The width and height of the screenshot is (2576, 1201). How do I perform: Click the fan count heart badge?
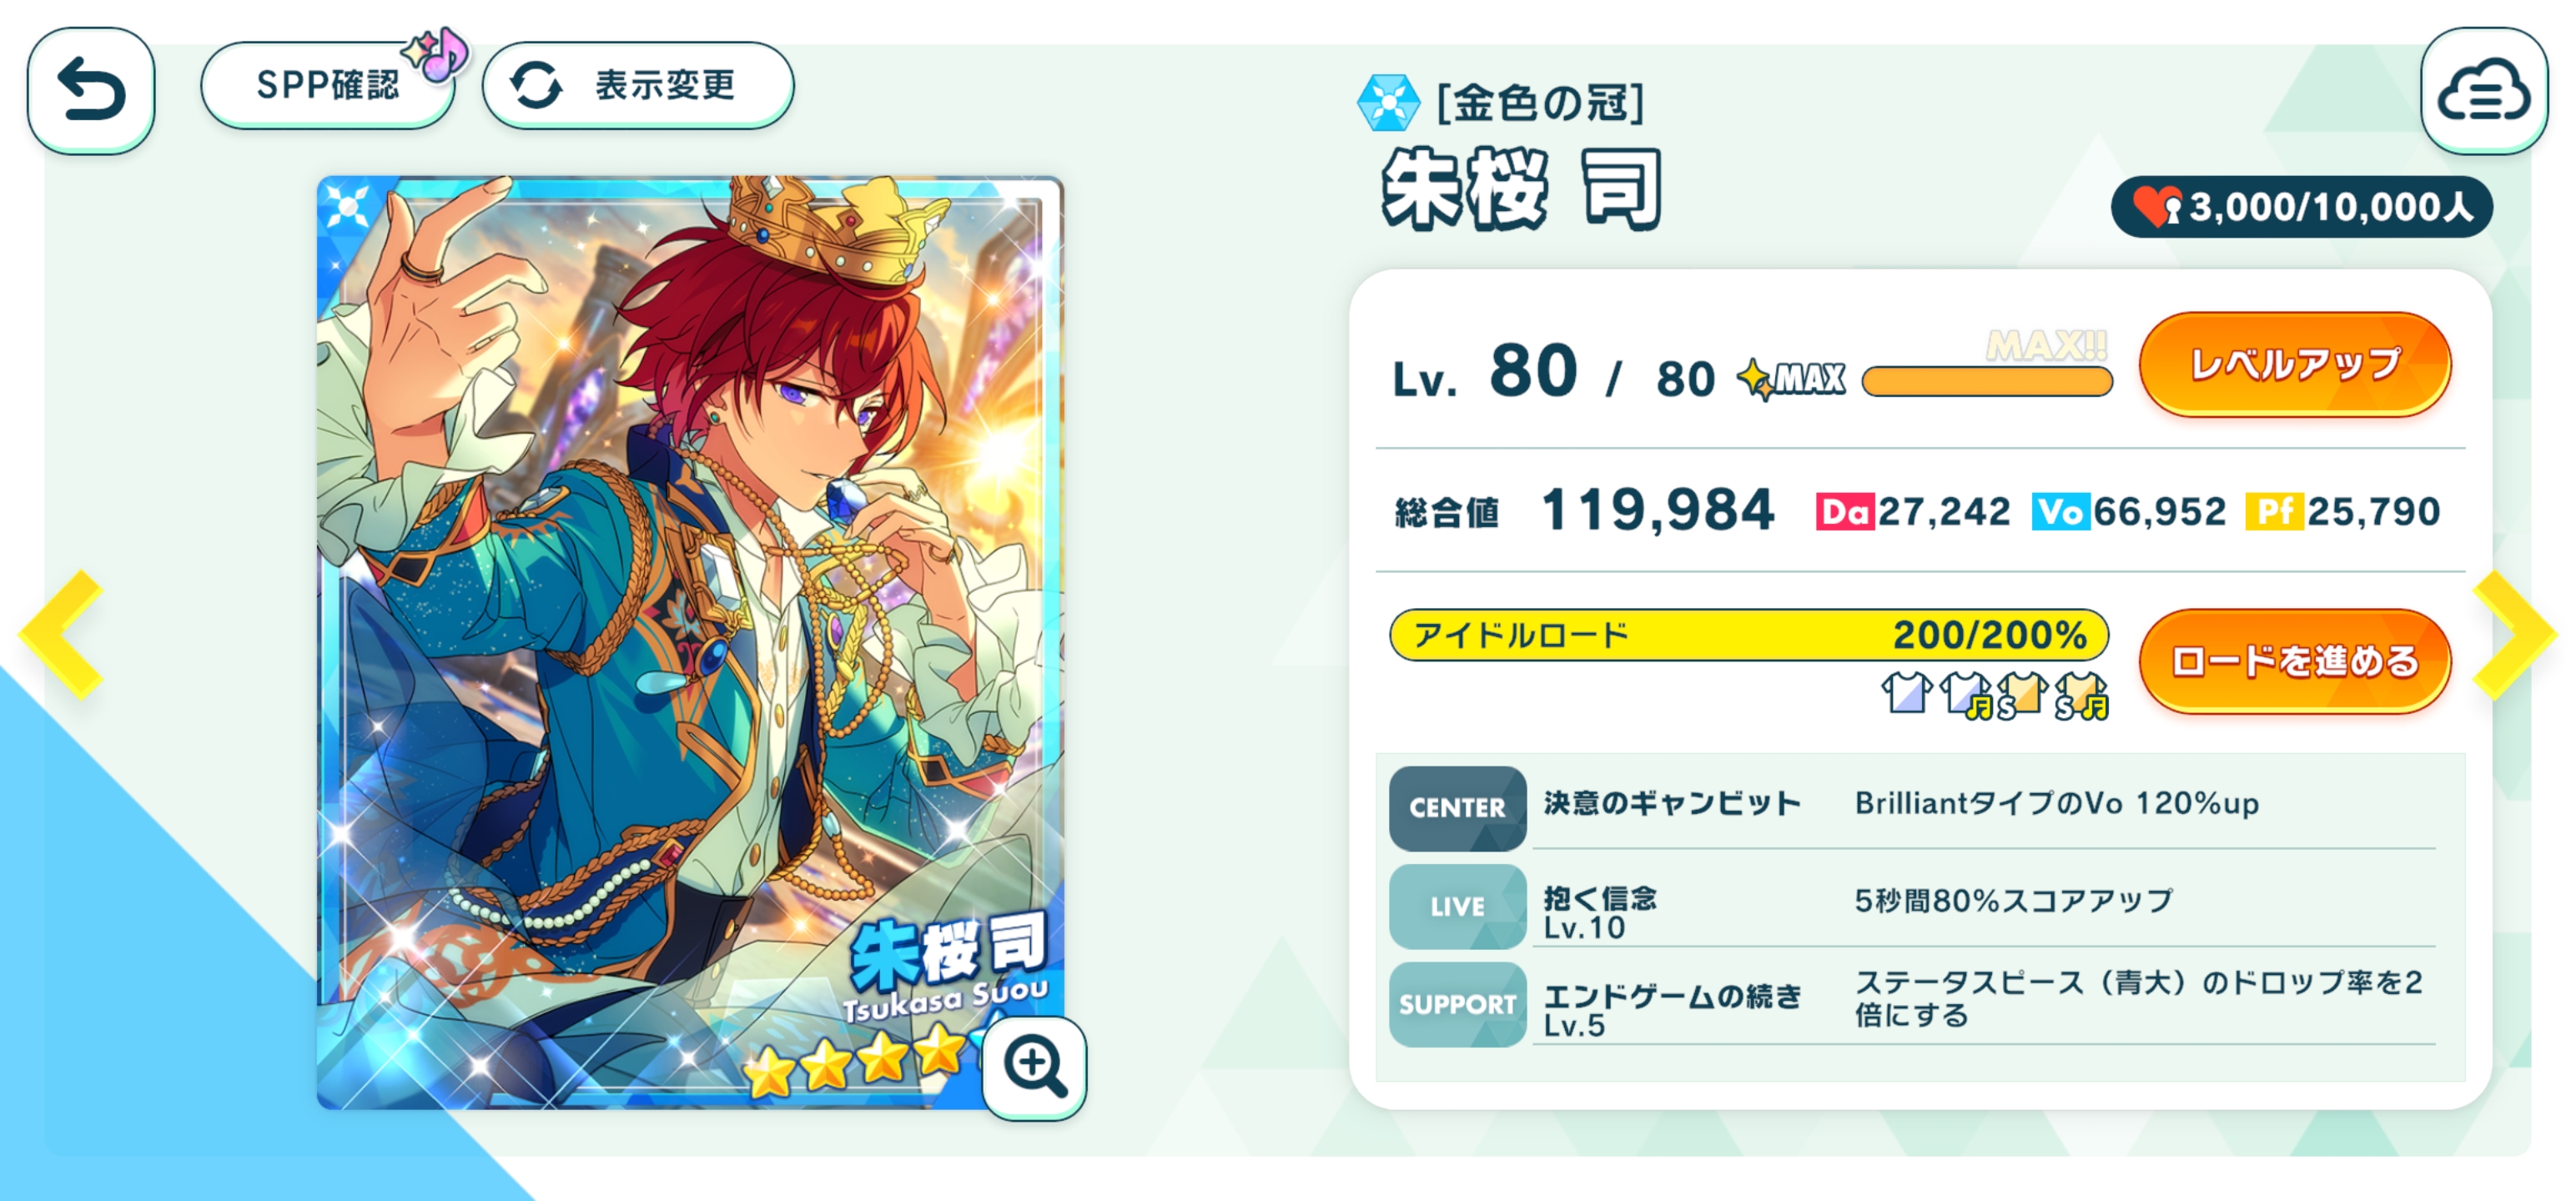pos(2301,207)
